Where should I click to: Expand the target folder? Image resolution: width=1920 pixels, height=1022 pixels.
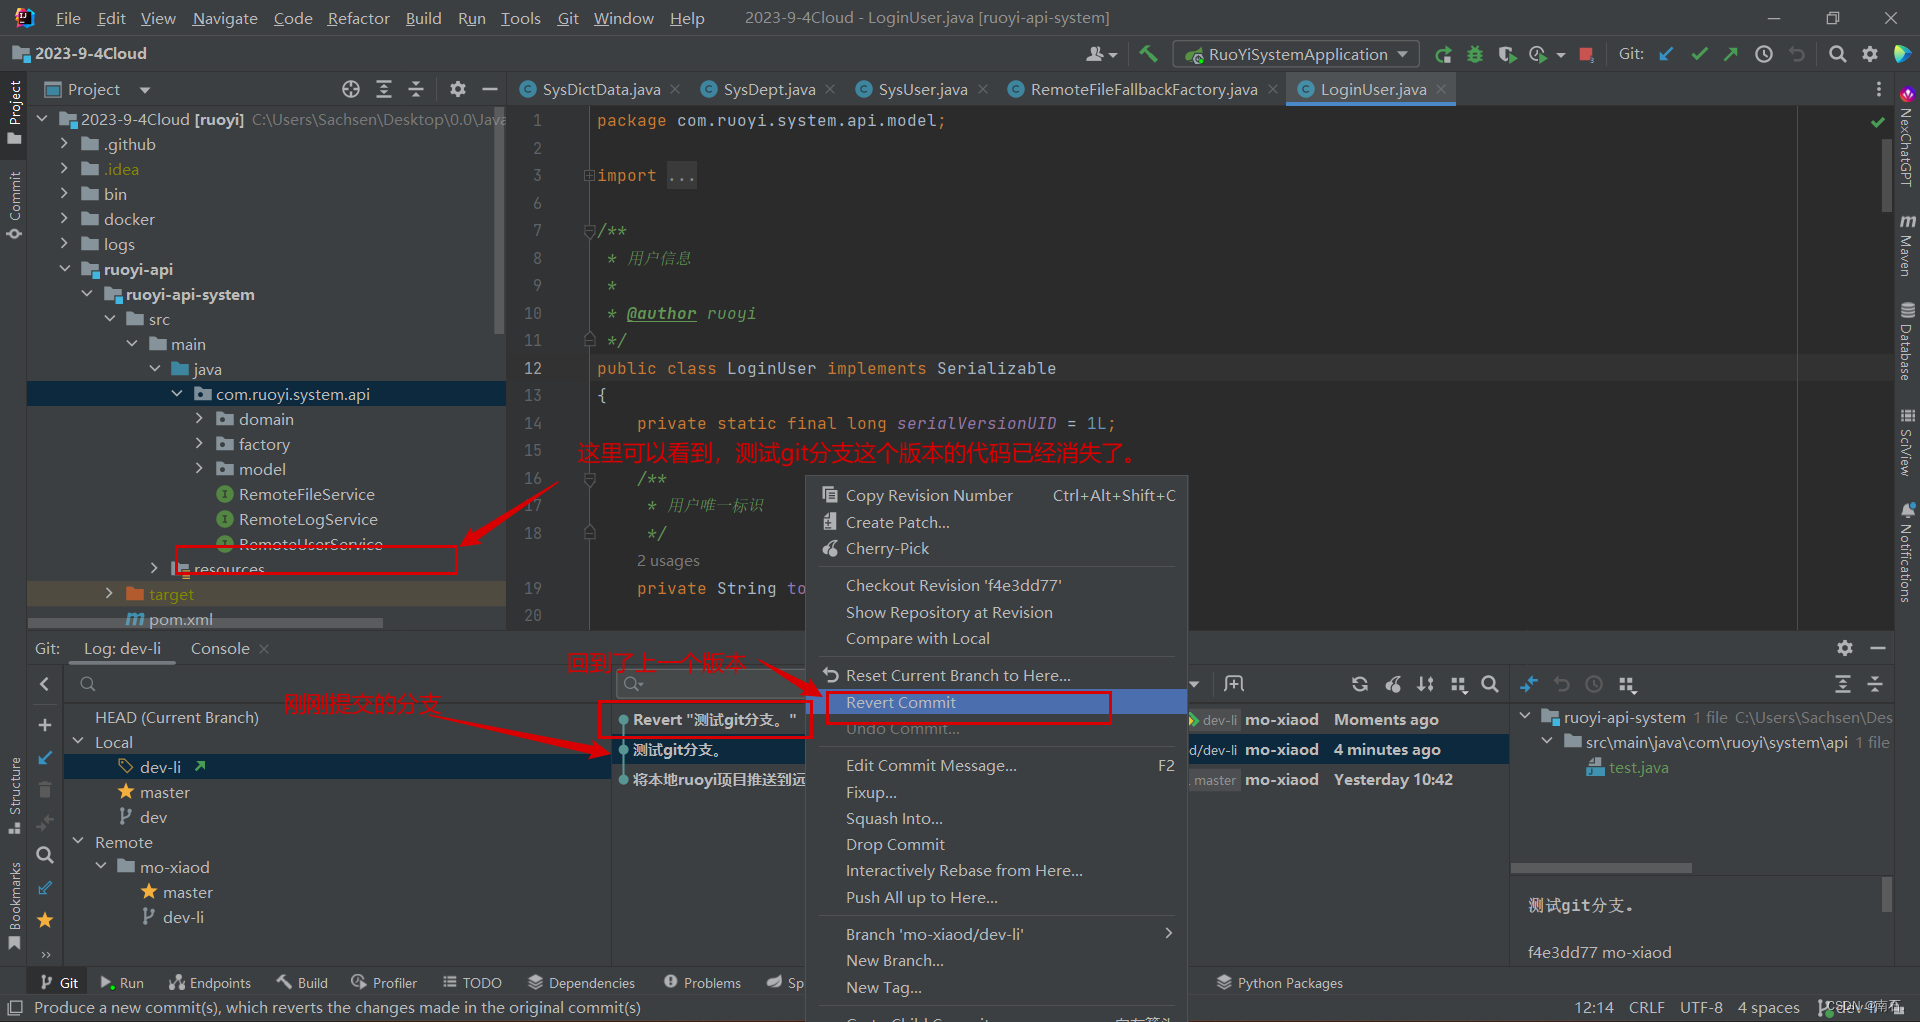click(x=109, y=594)
